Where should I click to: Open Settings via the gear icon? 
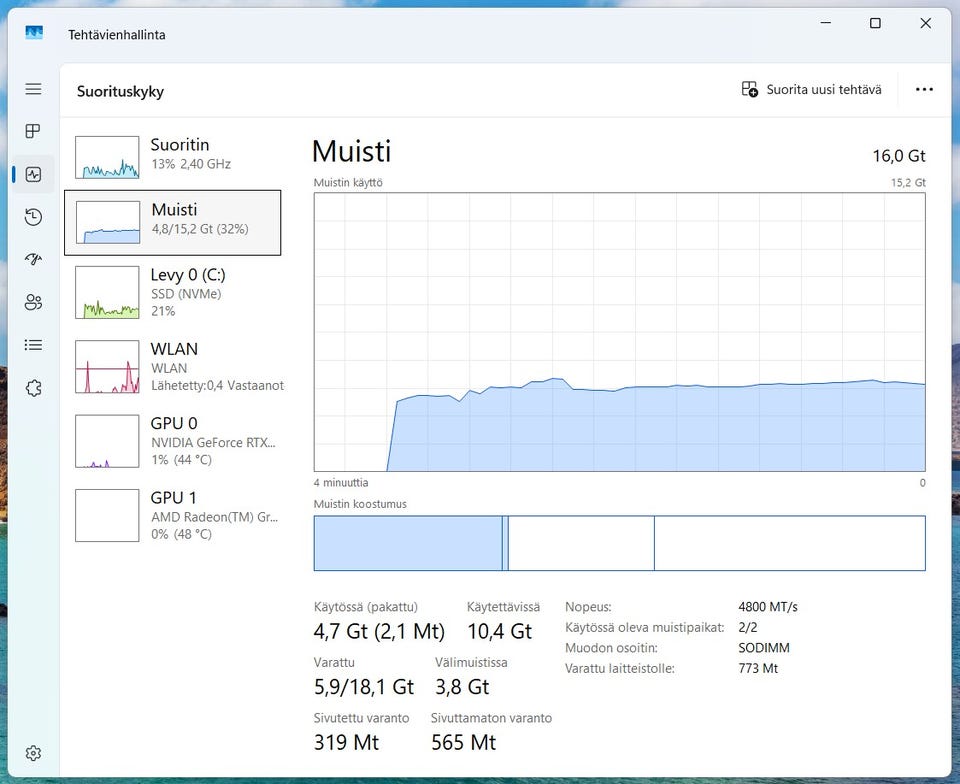[33, 753]
